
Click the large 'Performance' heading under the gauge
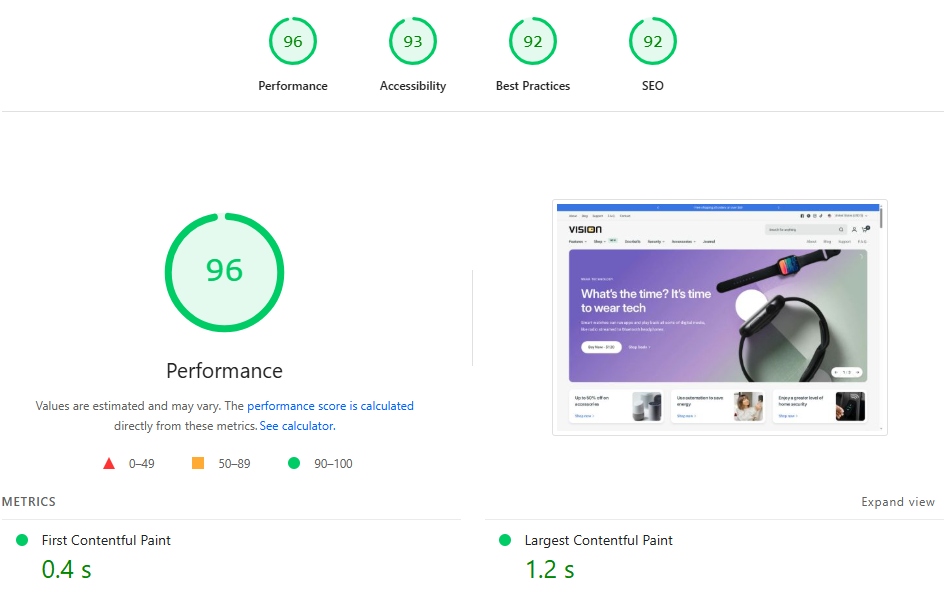[x=224, y=371]
